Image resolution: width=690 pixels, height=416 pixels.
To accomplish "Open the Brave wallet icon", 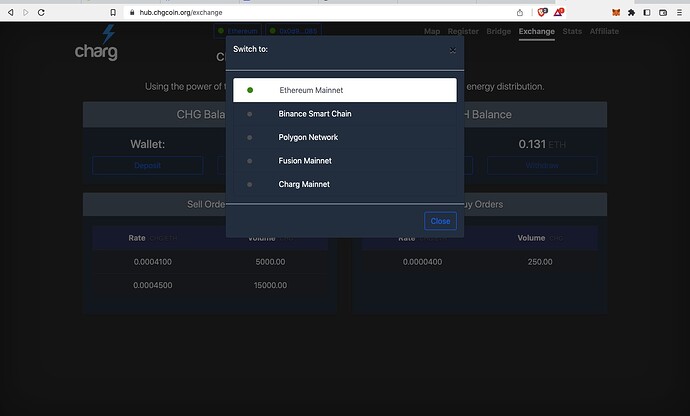I will (663, 12).
